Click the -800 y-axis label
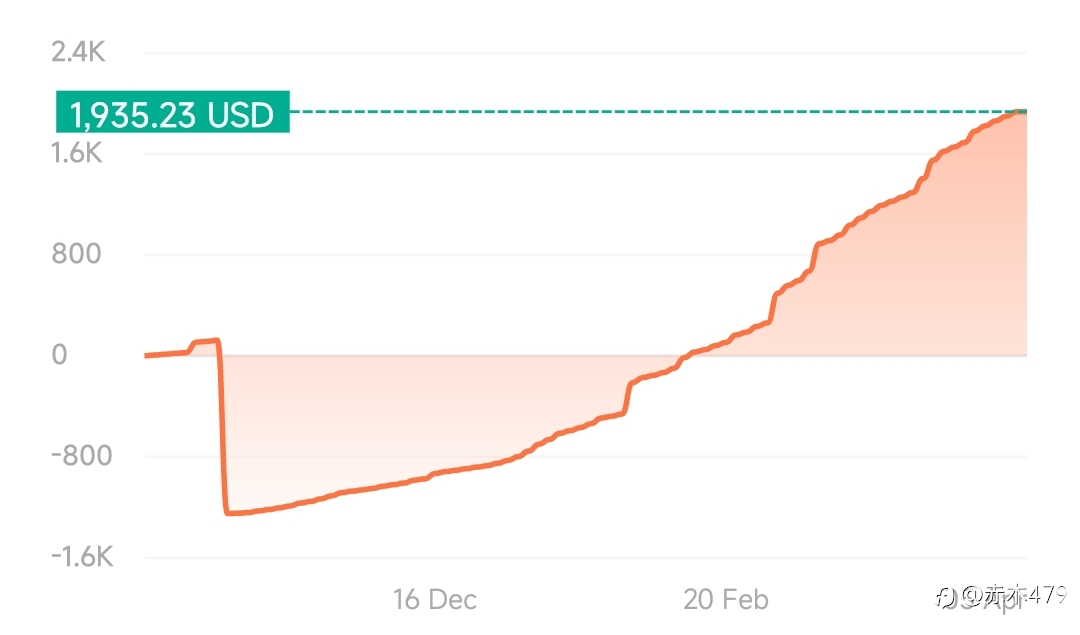Screen dimensions: 1080x635 (81, 455)
